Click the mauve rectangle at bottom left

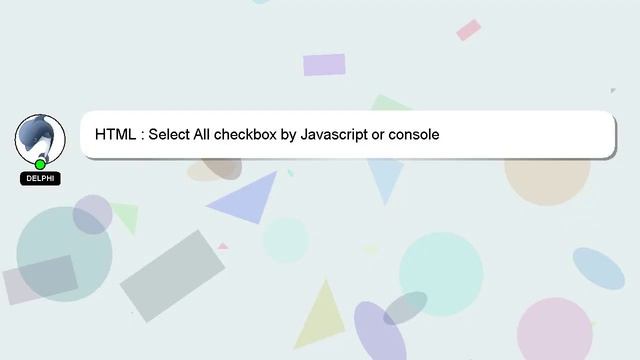[x=40, y=280]
